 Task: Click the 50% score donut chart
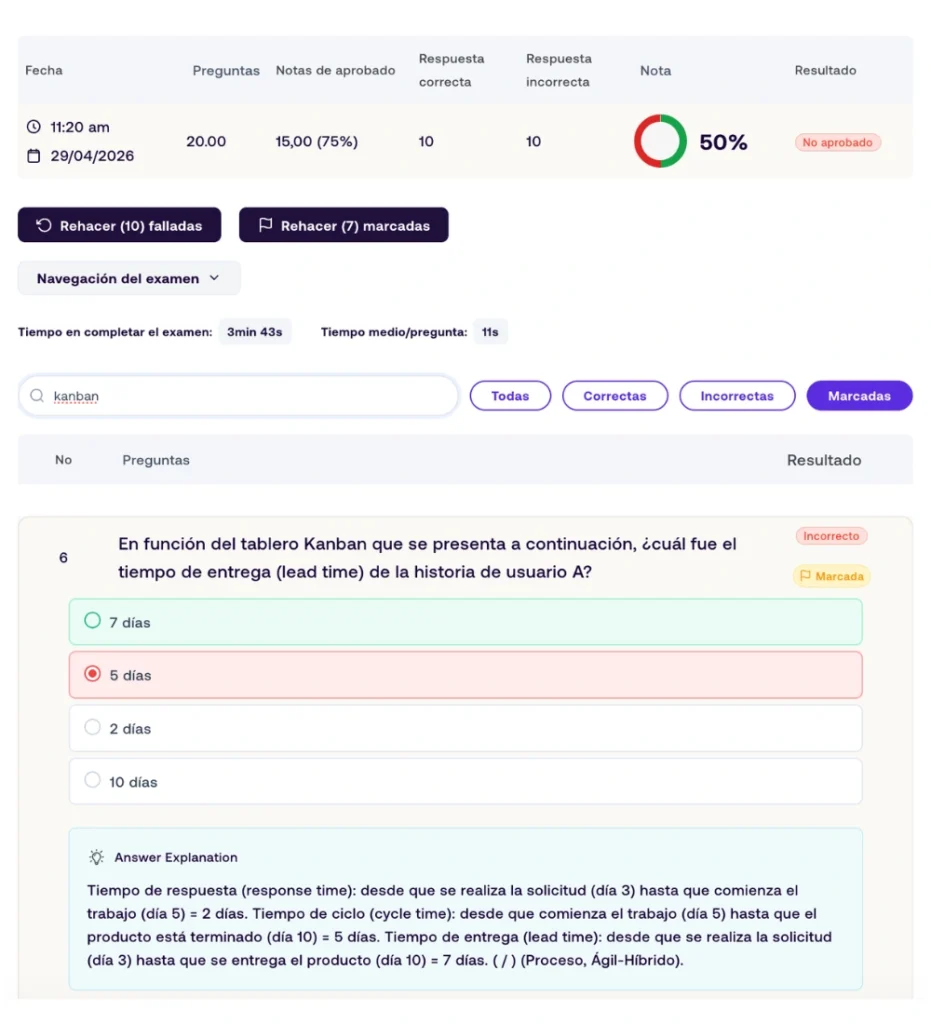click(x=660, y=141)
